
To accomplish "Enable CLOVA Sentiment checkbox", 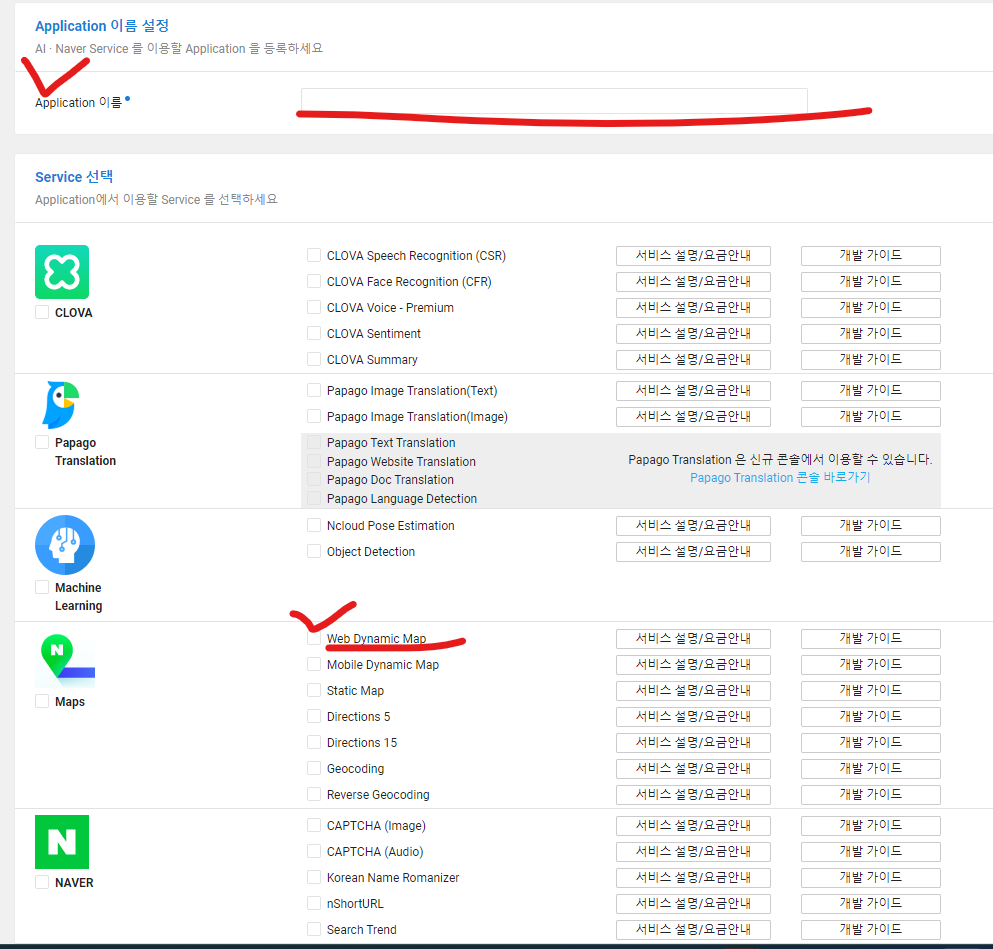I will click(x=313, y=333).
